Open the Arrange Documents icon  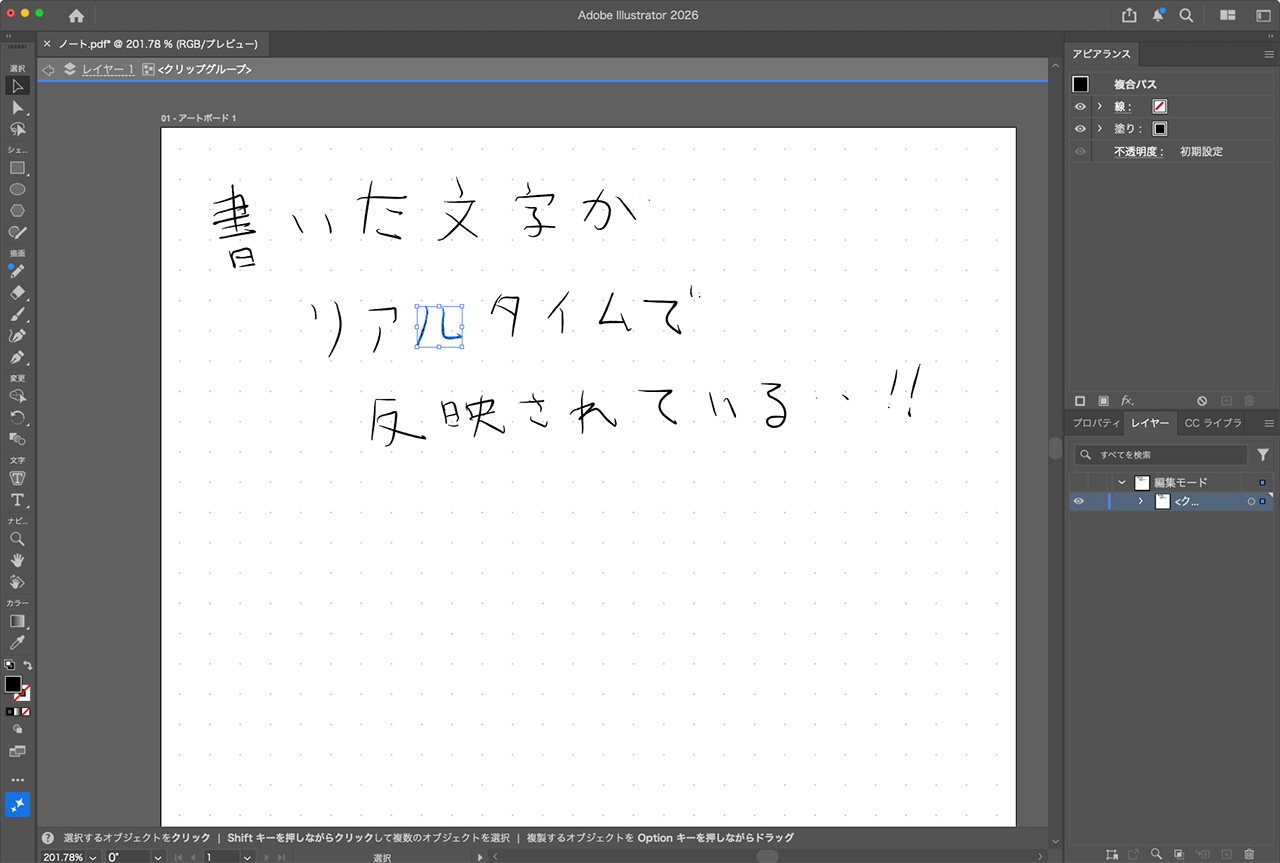click(1228, 15)
